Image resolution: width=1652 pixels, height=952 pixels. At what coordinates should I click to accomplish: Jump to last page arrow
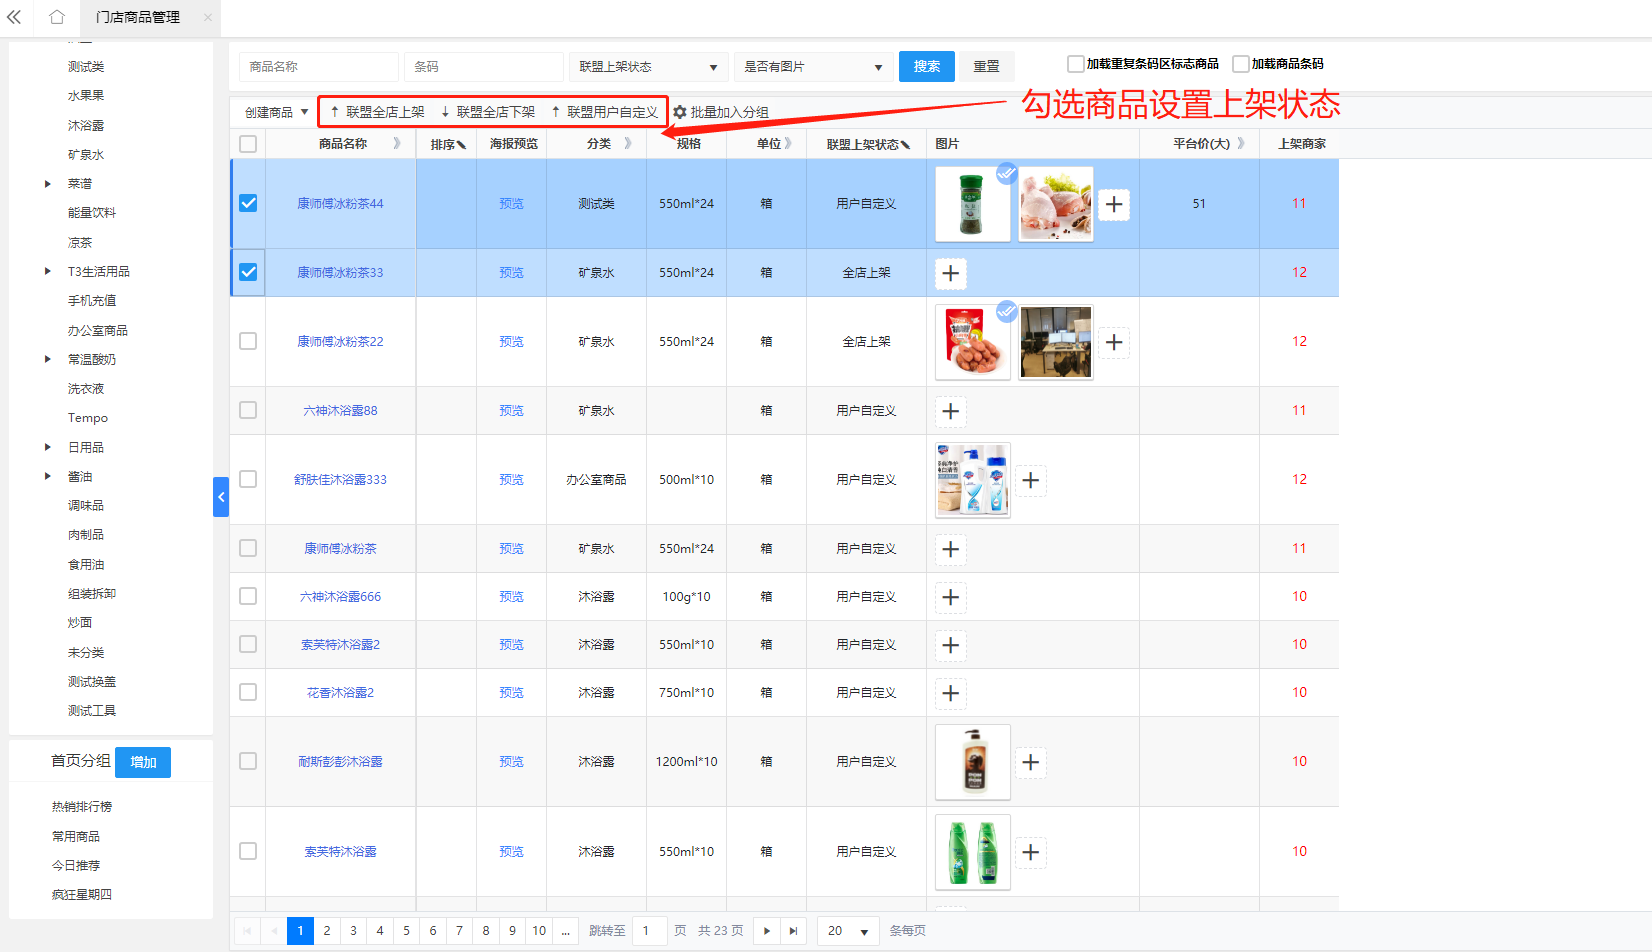tap(793, 931)
